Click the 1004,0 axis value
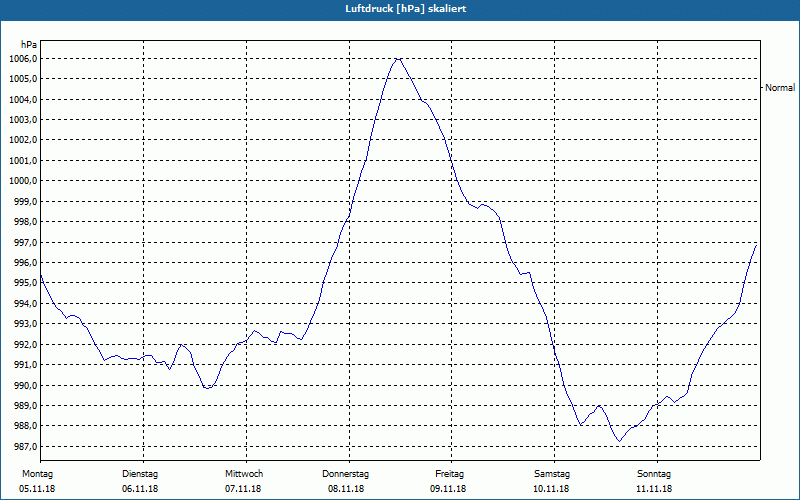 [23, 99]
